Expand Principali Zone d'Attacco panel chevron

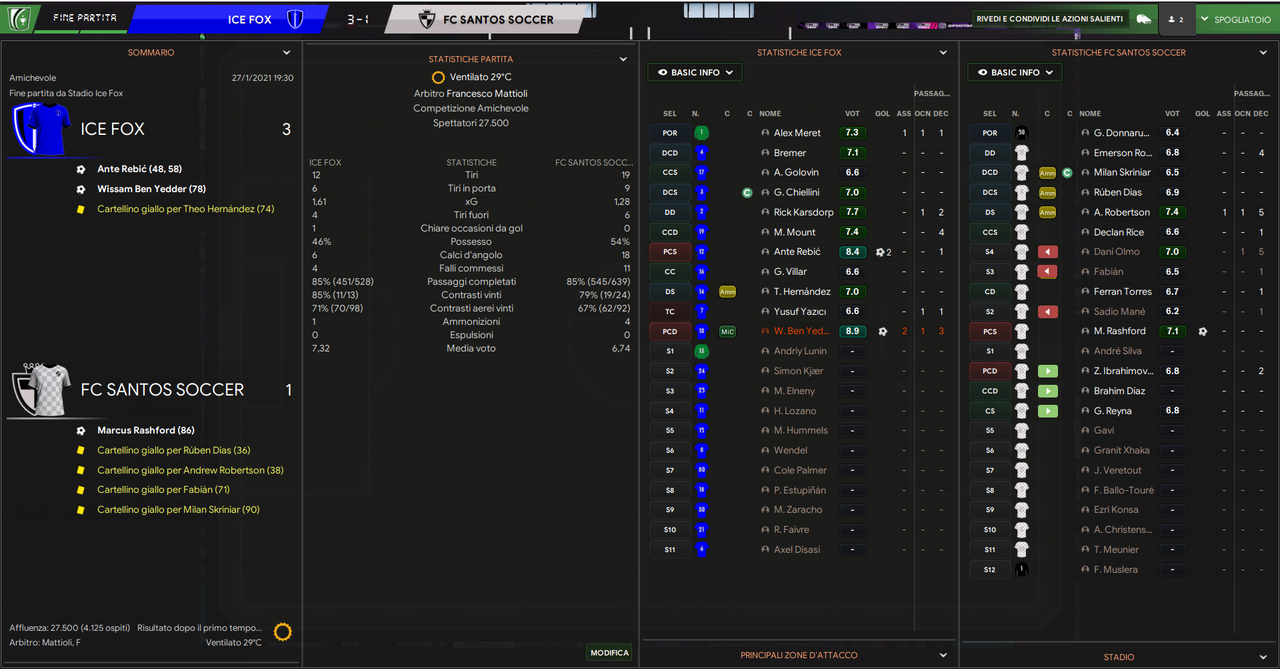943,655
